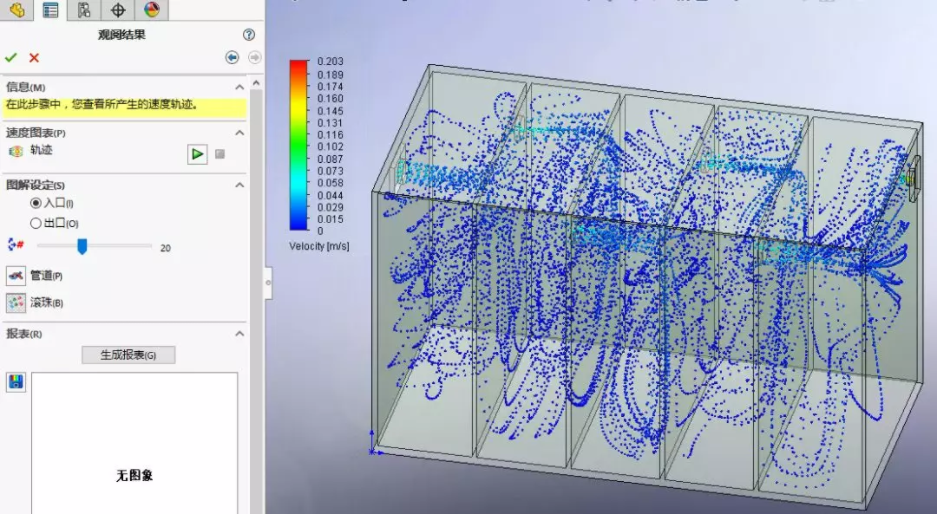Open the FeatureManager design tree tab
This screenshot has height=514, width=937.
click(17, 10)
